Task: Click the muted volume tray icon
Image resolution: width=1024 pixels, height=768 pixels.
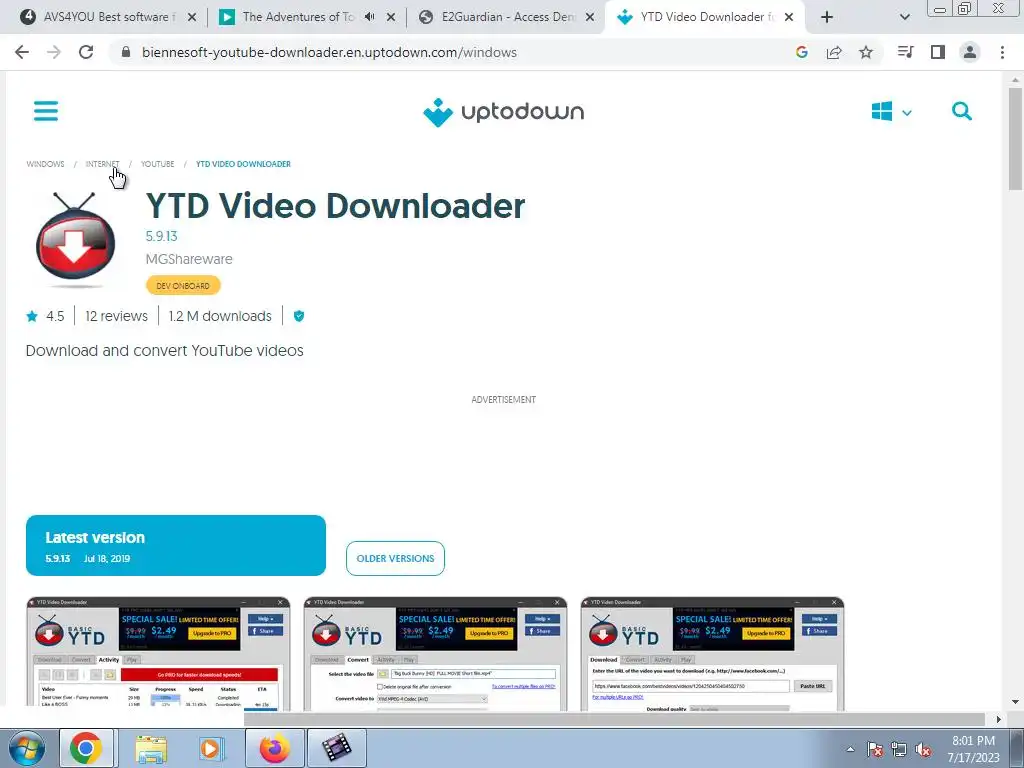Action: (923, 750)
